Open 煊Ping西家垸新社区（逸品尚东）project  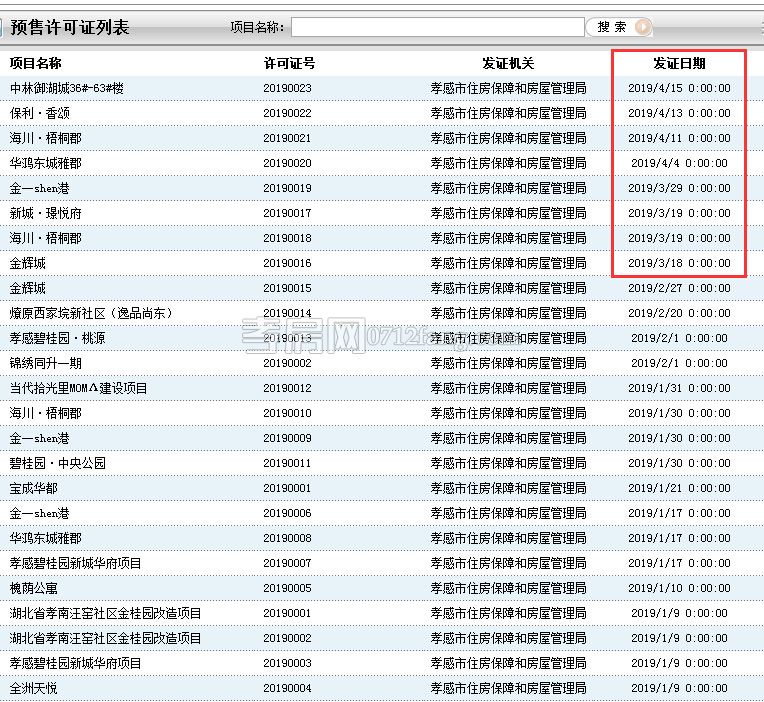[x=91, y=313]
